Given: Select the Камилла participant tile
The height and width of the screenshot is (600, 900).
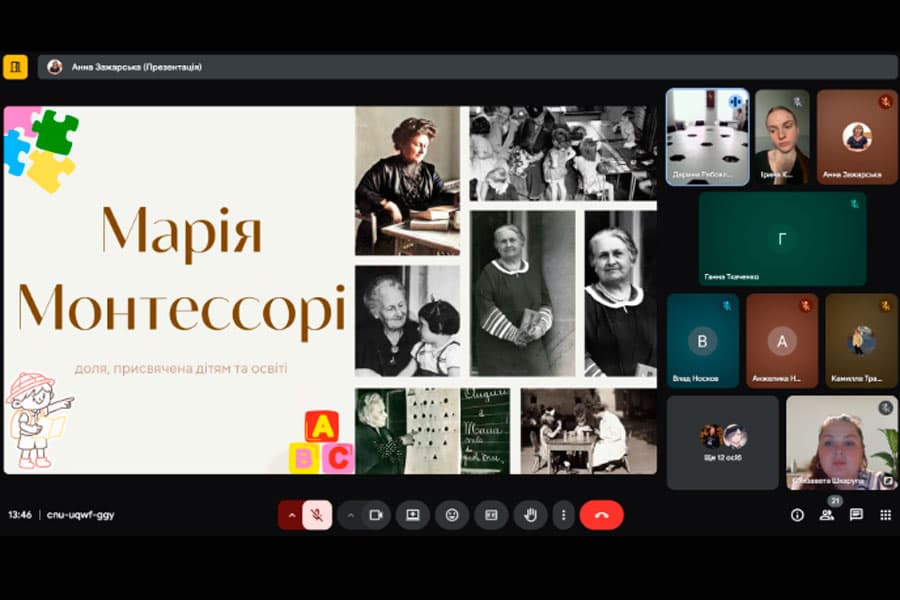Looking at the screenshot, I should 861,340.
